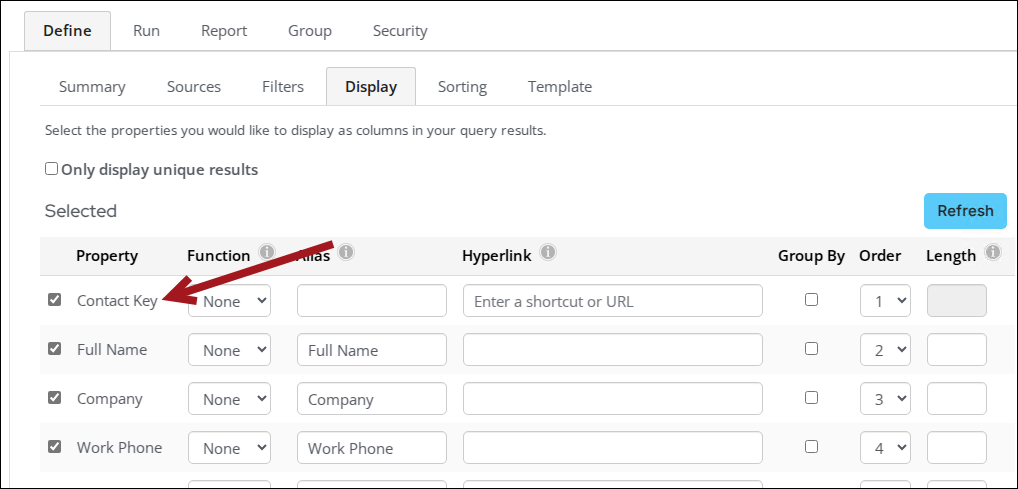Screen dimensions: 1018x489
Task: Switch to the Define tab
Action: click(68, 31)
